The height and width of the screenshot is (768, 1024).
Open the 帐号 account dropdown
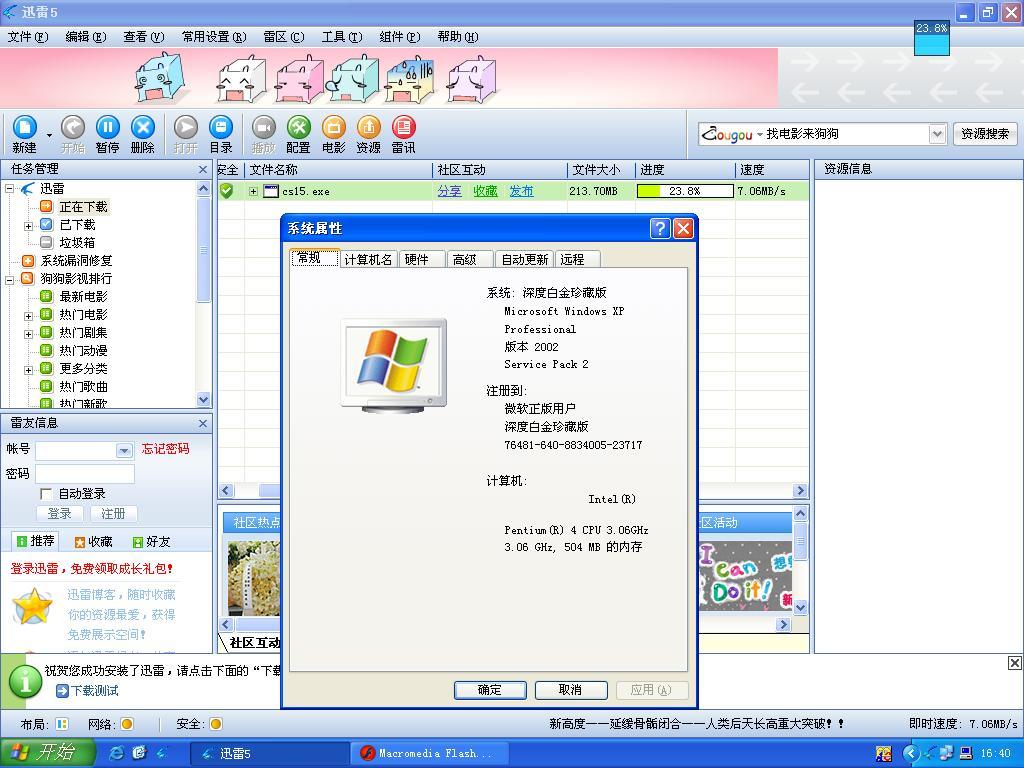[124, 451]
